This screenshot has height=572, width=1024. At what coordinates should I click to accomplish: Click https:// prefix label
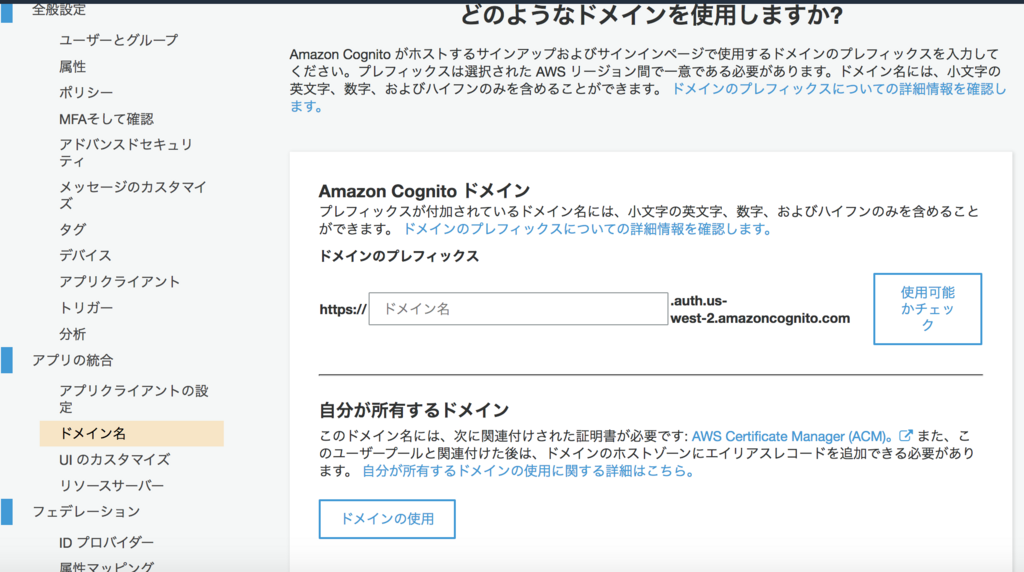coord(343,310)
